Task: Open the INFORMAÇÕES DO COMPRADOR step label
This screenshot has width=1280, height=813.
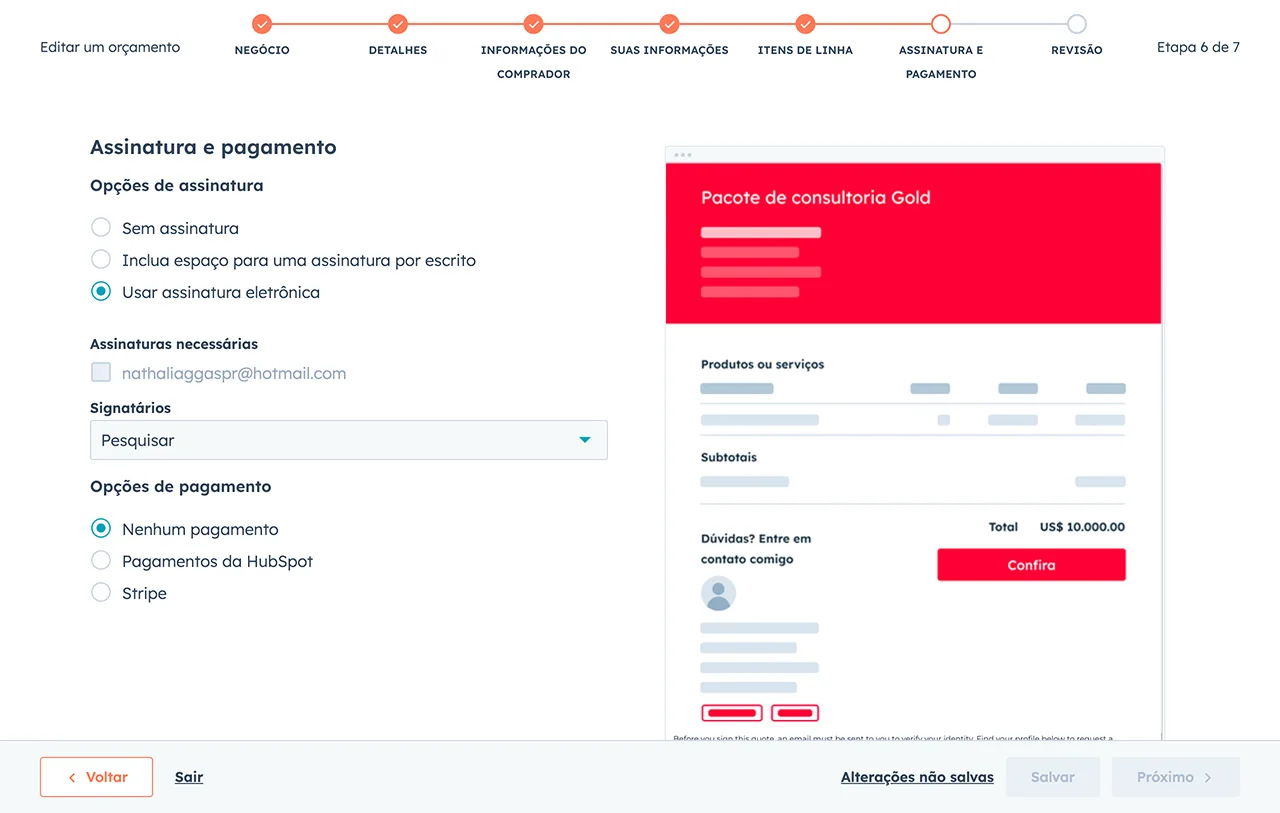Action: coord(534,62)
